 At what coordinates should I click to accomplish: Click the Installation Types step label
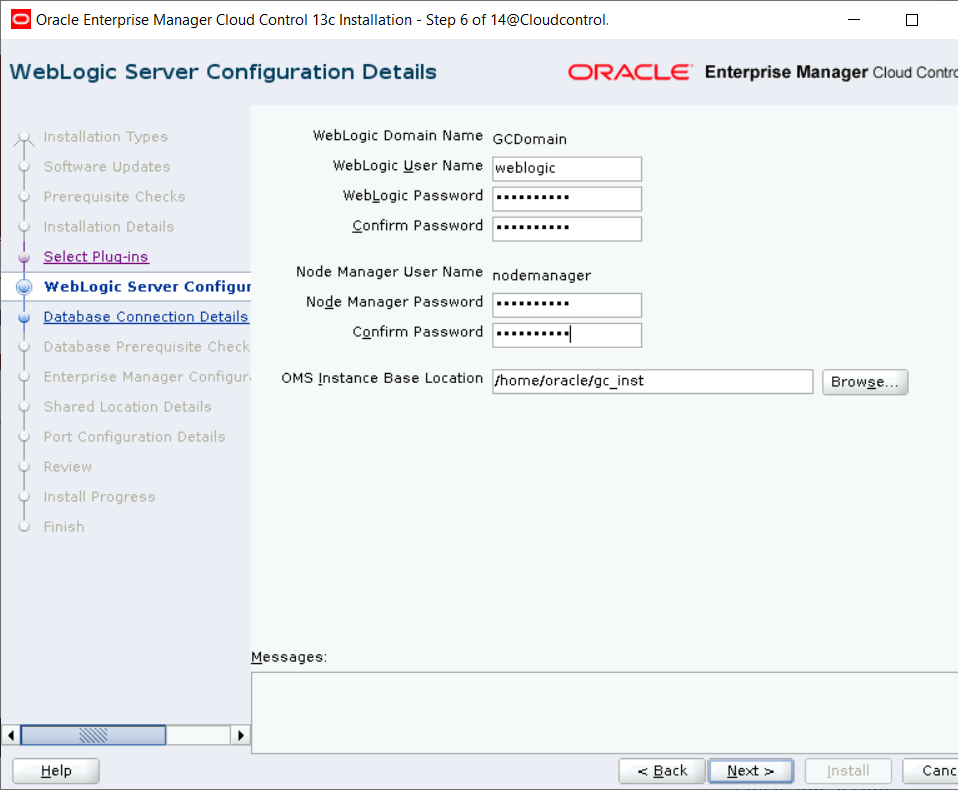[x=105, y=137]
